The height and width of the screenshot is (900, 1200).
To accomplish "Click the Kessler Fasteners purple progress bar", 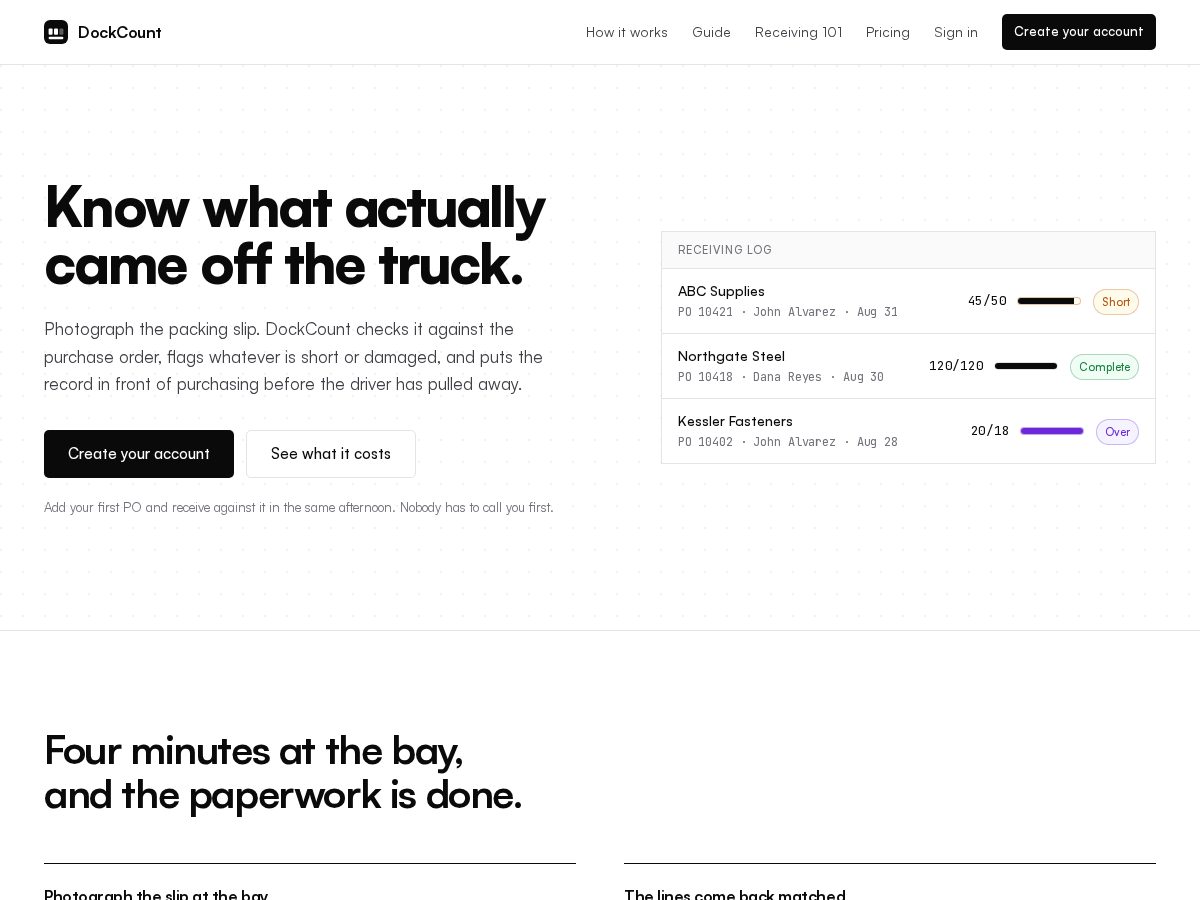I will [x=1052, y=431].
